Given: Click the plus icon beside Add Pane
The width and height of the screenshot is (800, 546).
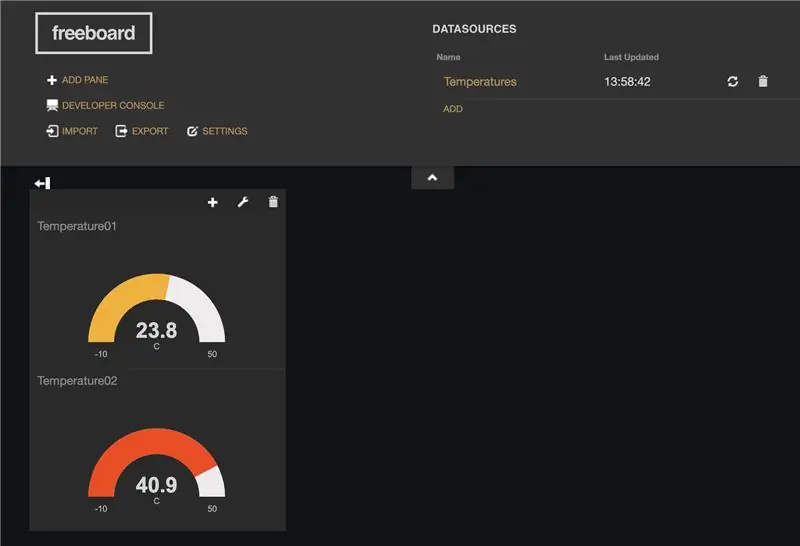Looking at the screenshot, I should click(52, 80).
